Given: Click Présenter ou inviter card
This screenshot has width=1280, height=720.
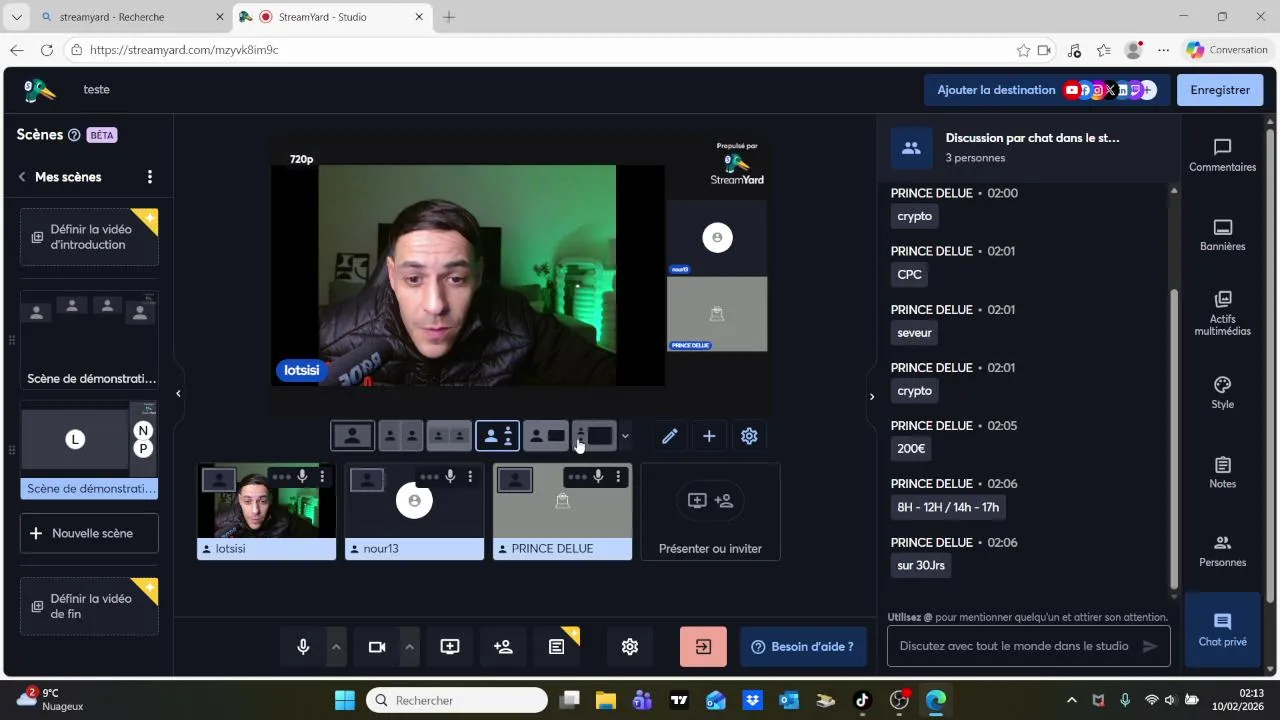Looking at the screenshot, I should pyautogui.click(x=710, y=511).
